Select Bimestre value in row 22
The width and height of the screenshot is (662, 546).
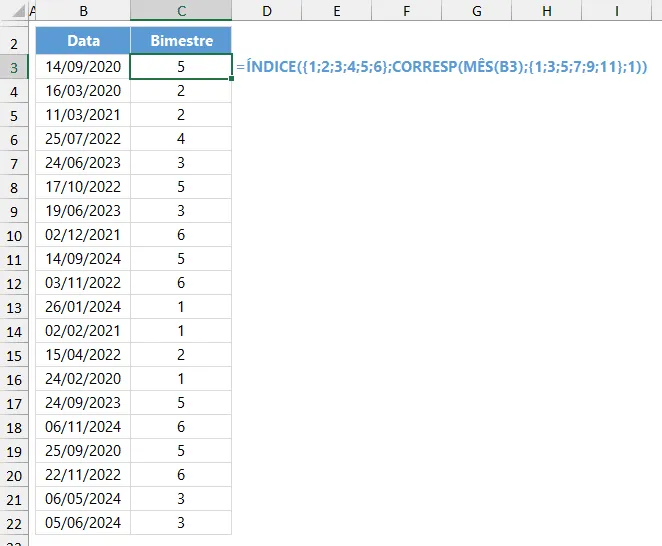[x=181, y=523]
